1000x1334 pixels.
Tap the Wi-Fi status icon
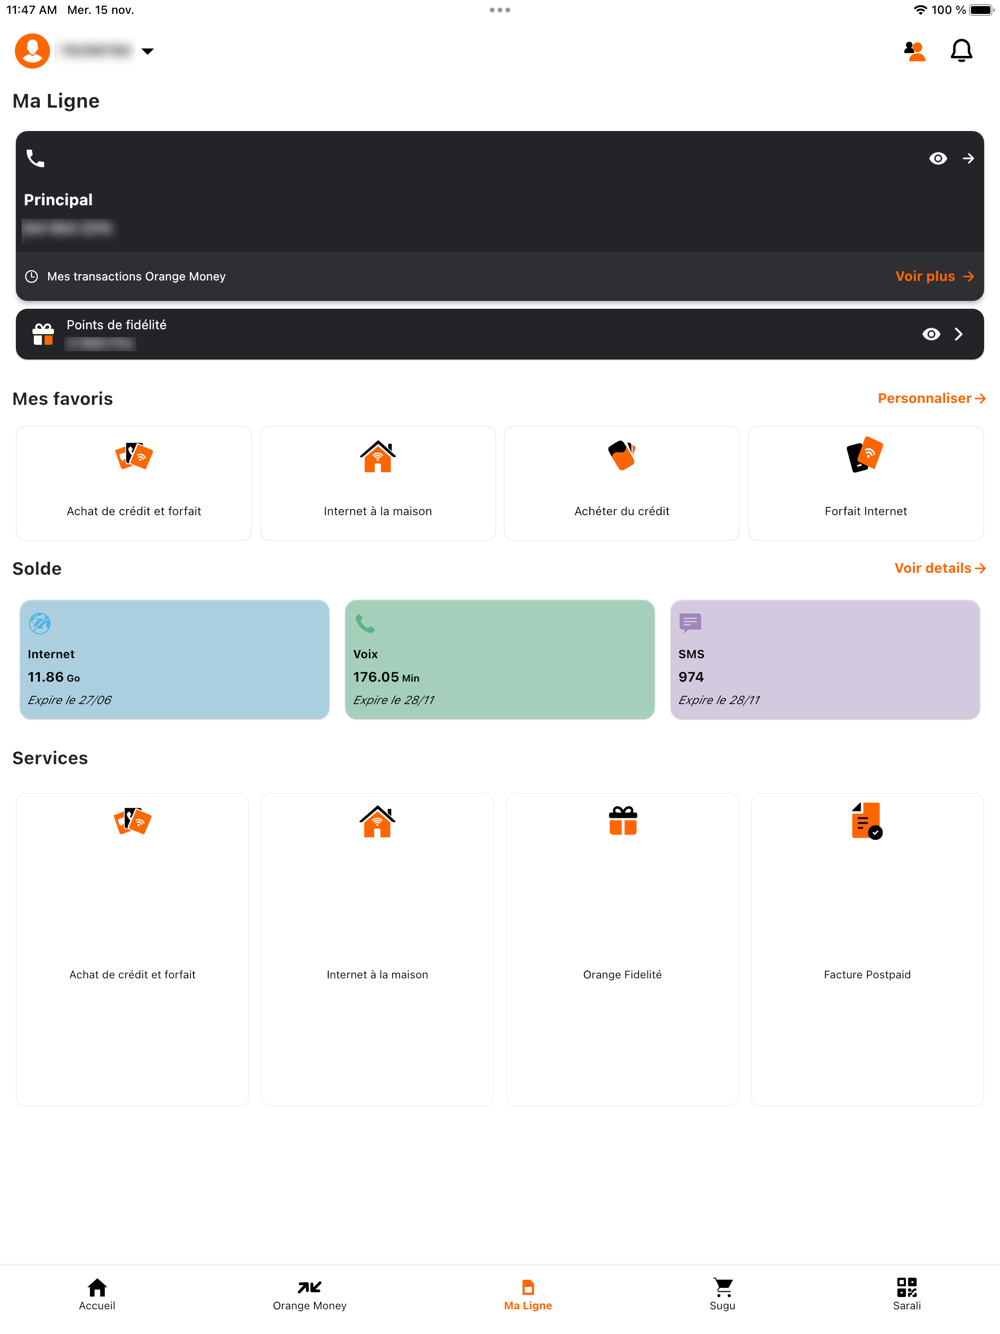pos(920,10)
